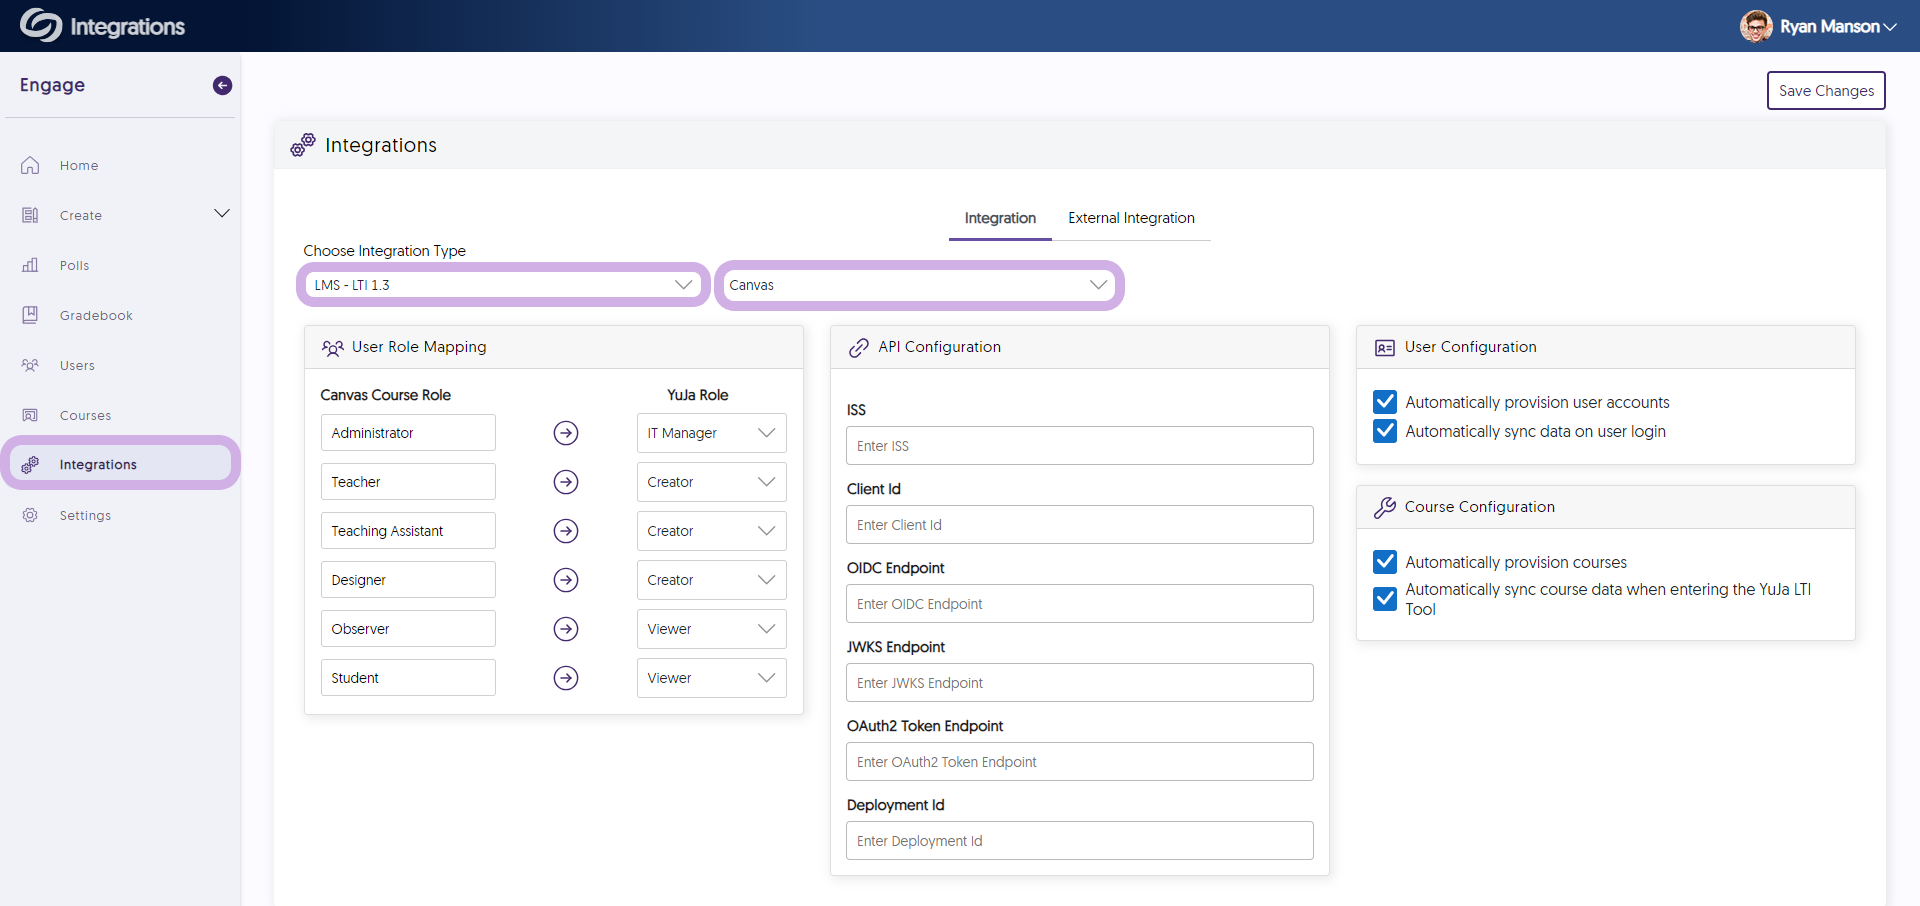
Task: Click the Designer Canvas role box
Action: pos(408,580)
